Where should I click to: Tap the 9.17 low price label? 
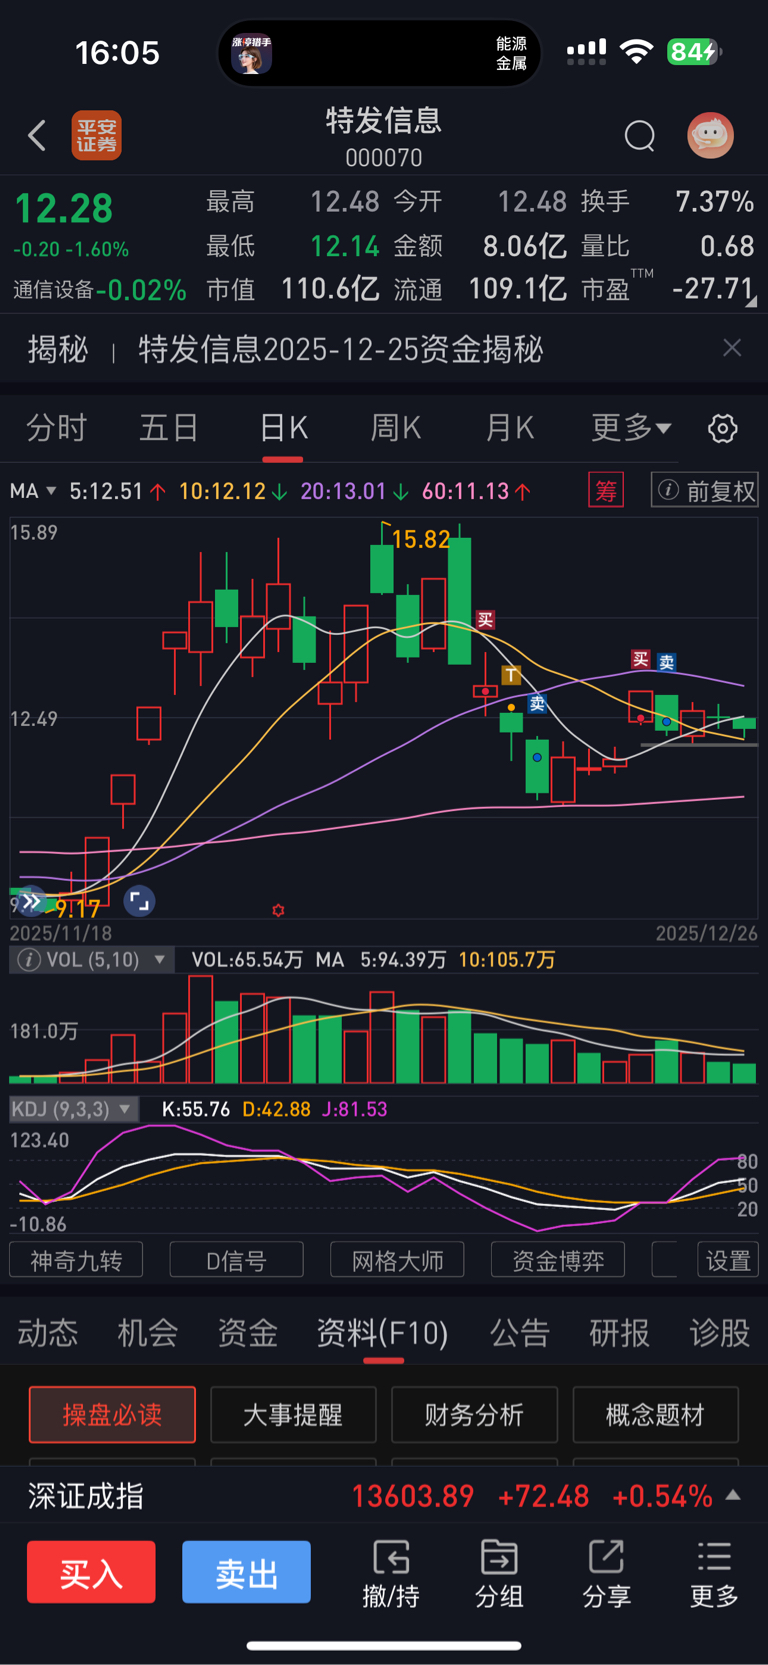tap(77, 909)
